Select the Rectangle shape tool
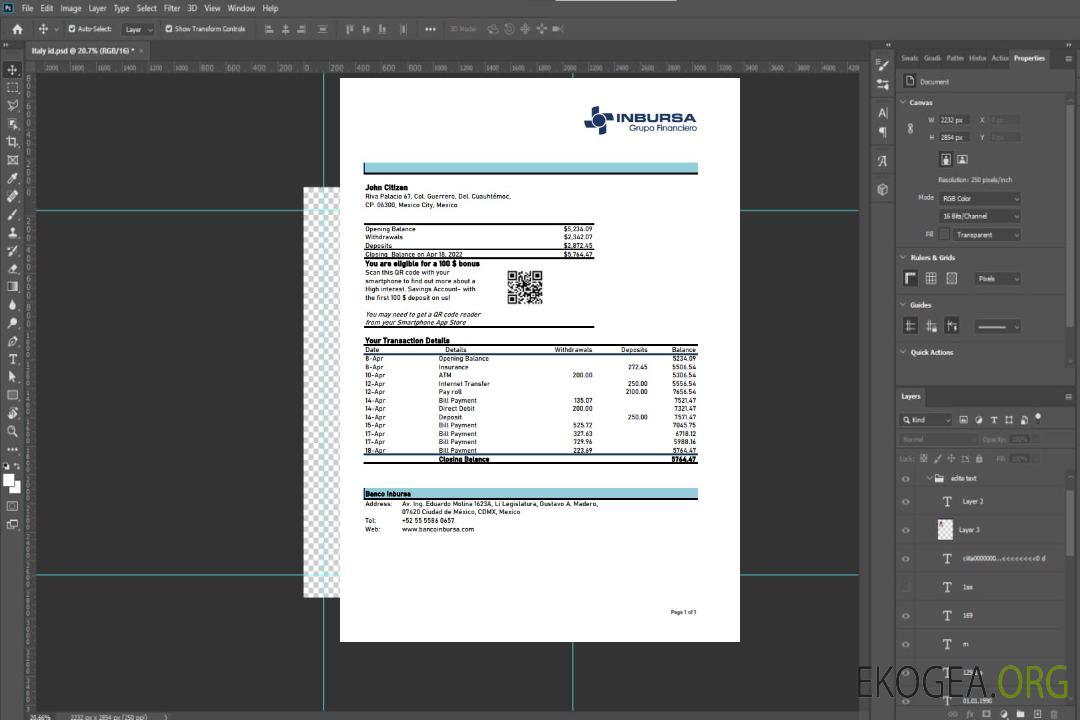 point(12,395)
